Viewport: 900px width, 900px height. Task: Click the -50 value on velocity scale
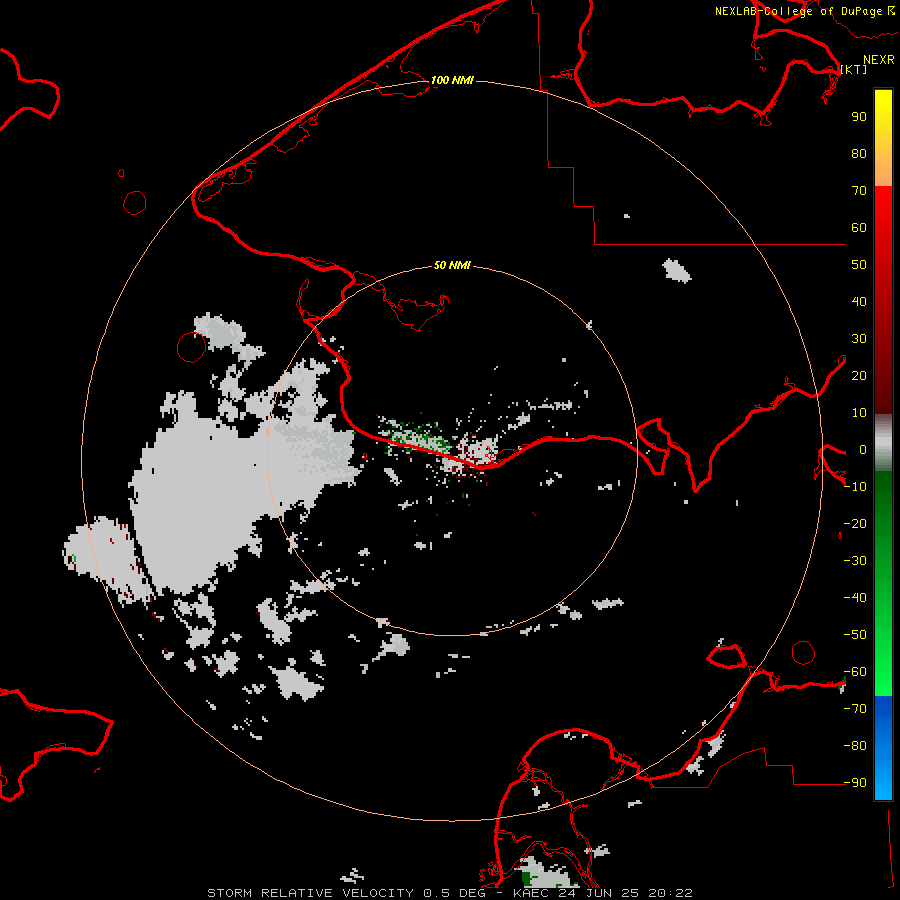[x=855, y=635]
